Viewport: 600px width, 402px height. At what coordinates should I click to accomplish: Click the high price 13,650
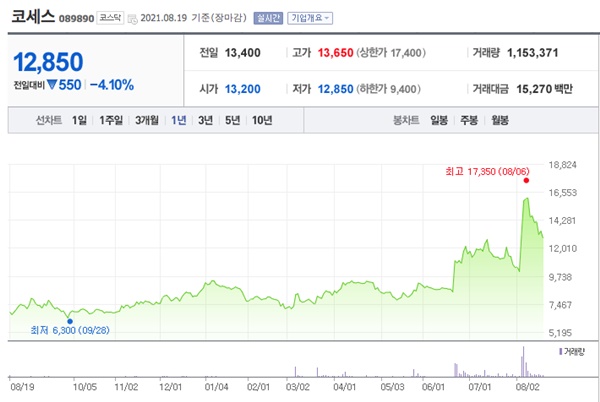click(x=335, y=53)
